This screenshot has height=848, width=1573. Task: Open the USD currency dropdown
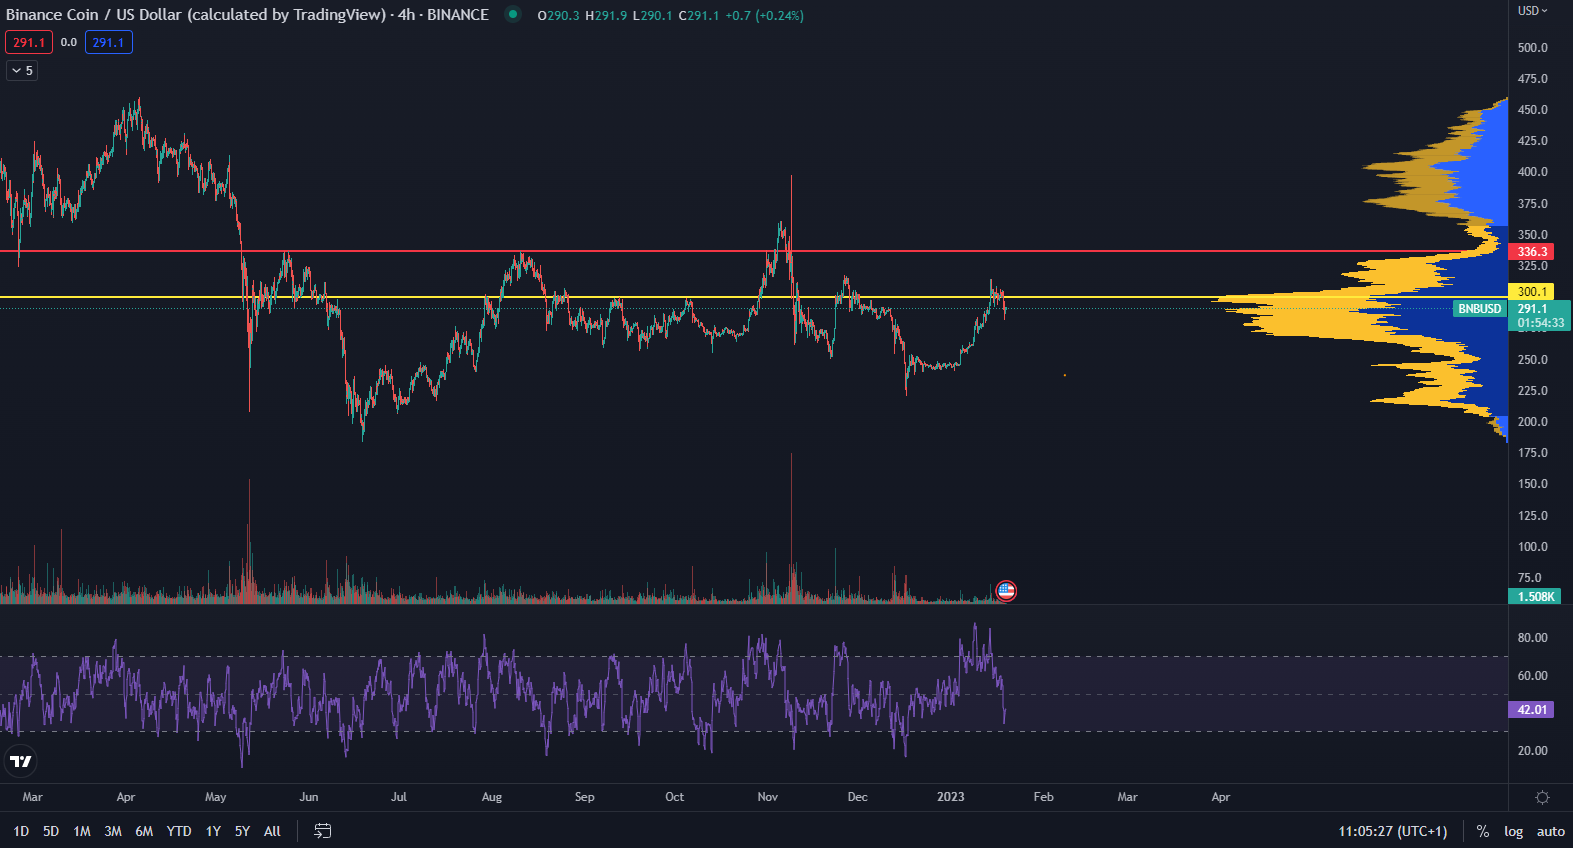point(1531,11)
